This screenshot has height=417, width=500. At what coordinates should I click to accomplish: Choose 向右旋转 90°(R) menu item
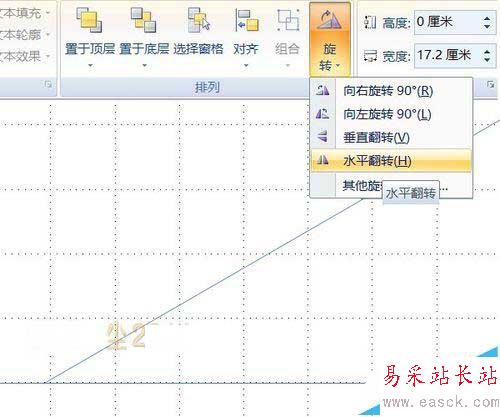coord(391,91)
